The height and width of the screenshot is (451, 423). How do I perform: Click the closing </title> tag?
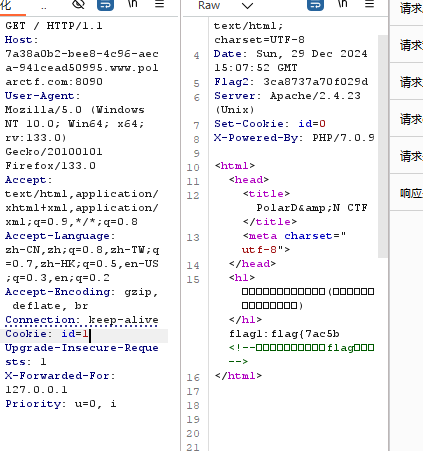click(x=270, y=222)
